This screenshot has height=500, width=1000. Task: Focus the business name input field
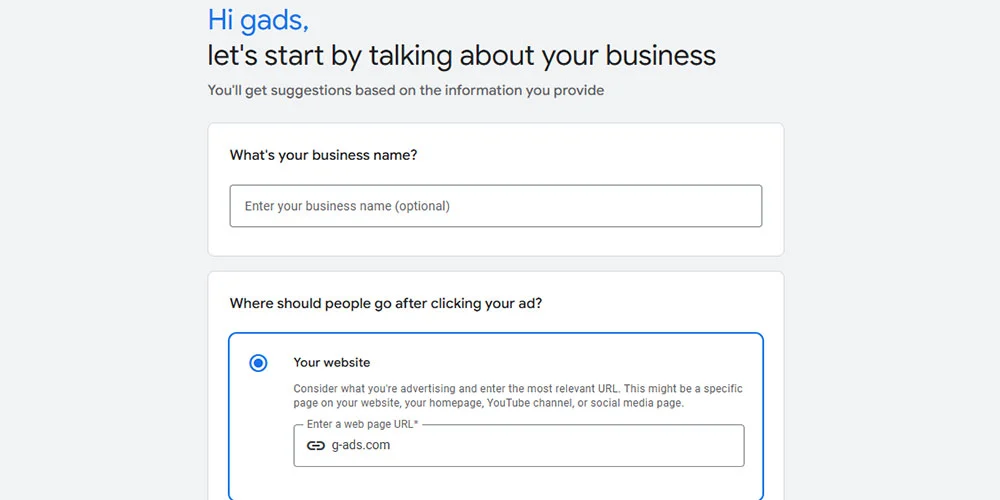[x=495, y=206]
